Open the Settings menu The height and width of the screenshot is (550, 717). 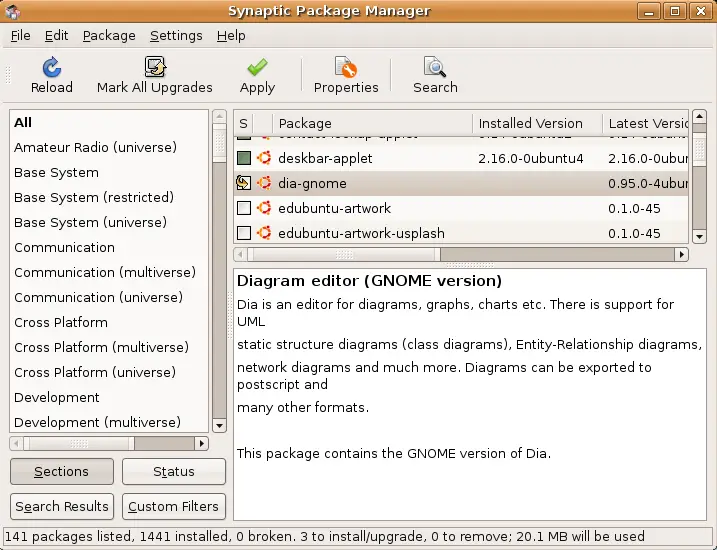pyautogui.click(x=176, y=36)
